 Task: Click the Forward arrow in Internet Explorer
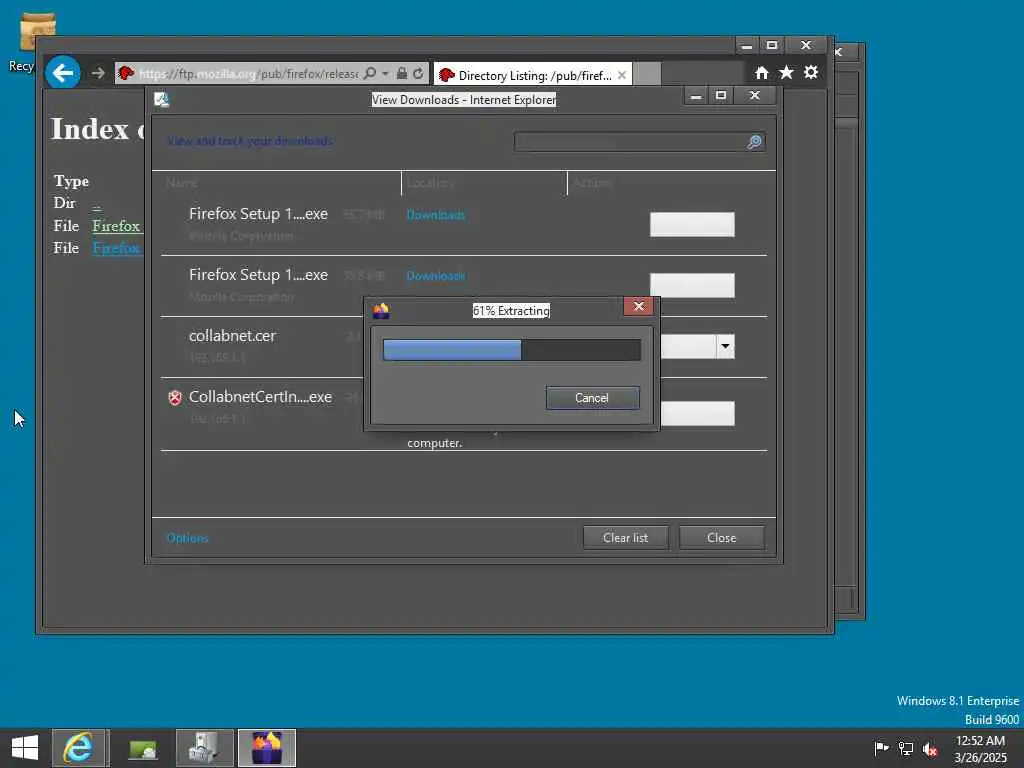pos(98,73)
